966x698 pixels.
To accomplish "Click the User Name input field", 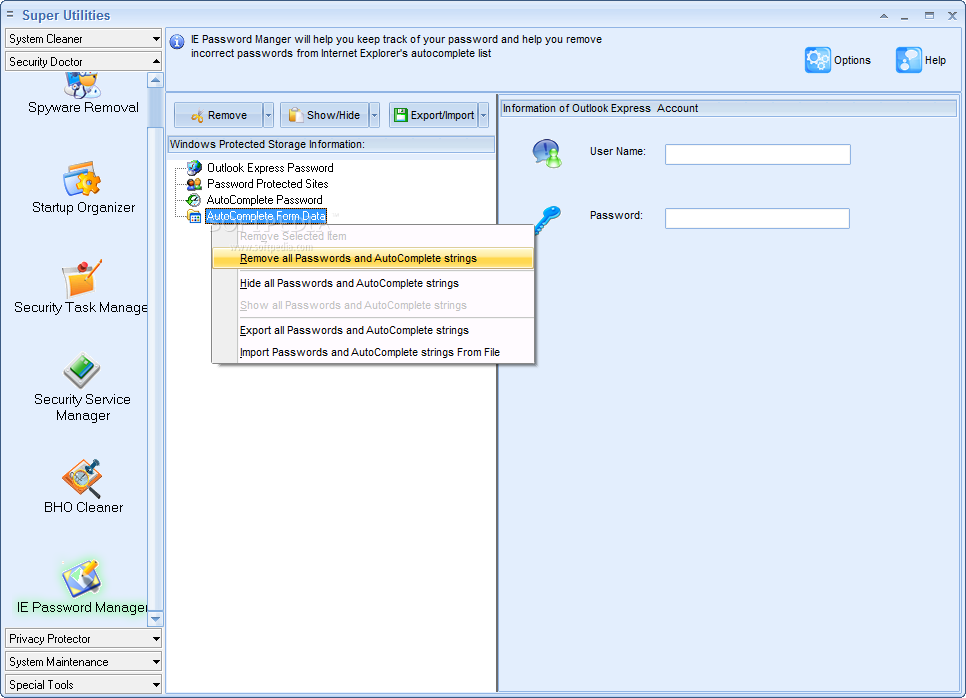I will (x=758, y=155).
